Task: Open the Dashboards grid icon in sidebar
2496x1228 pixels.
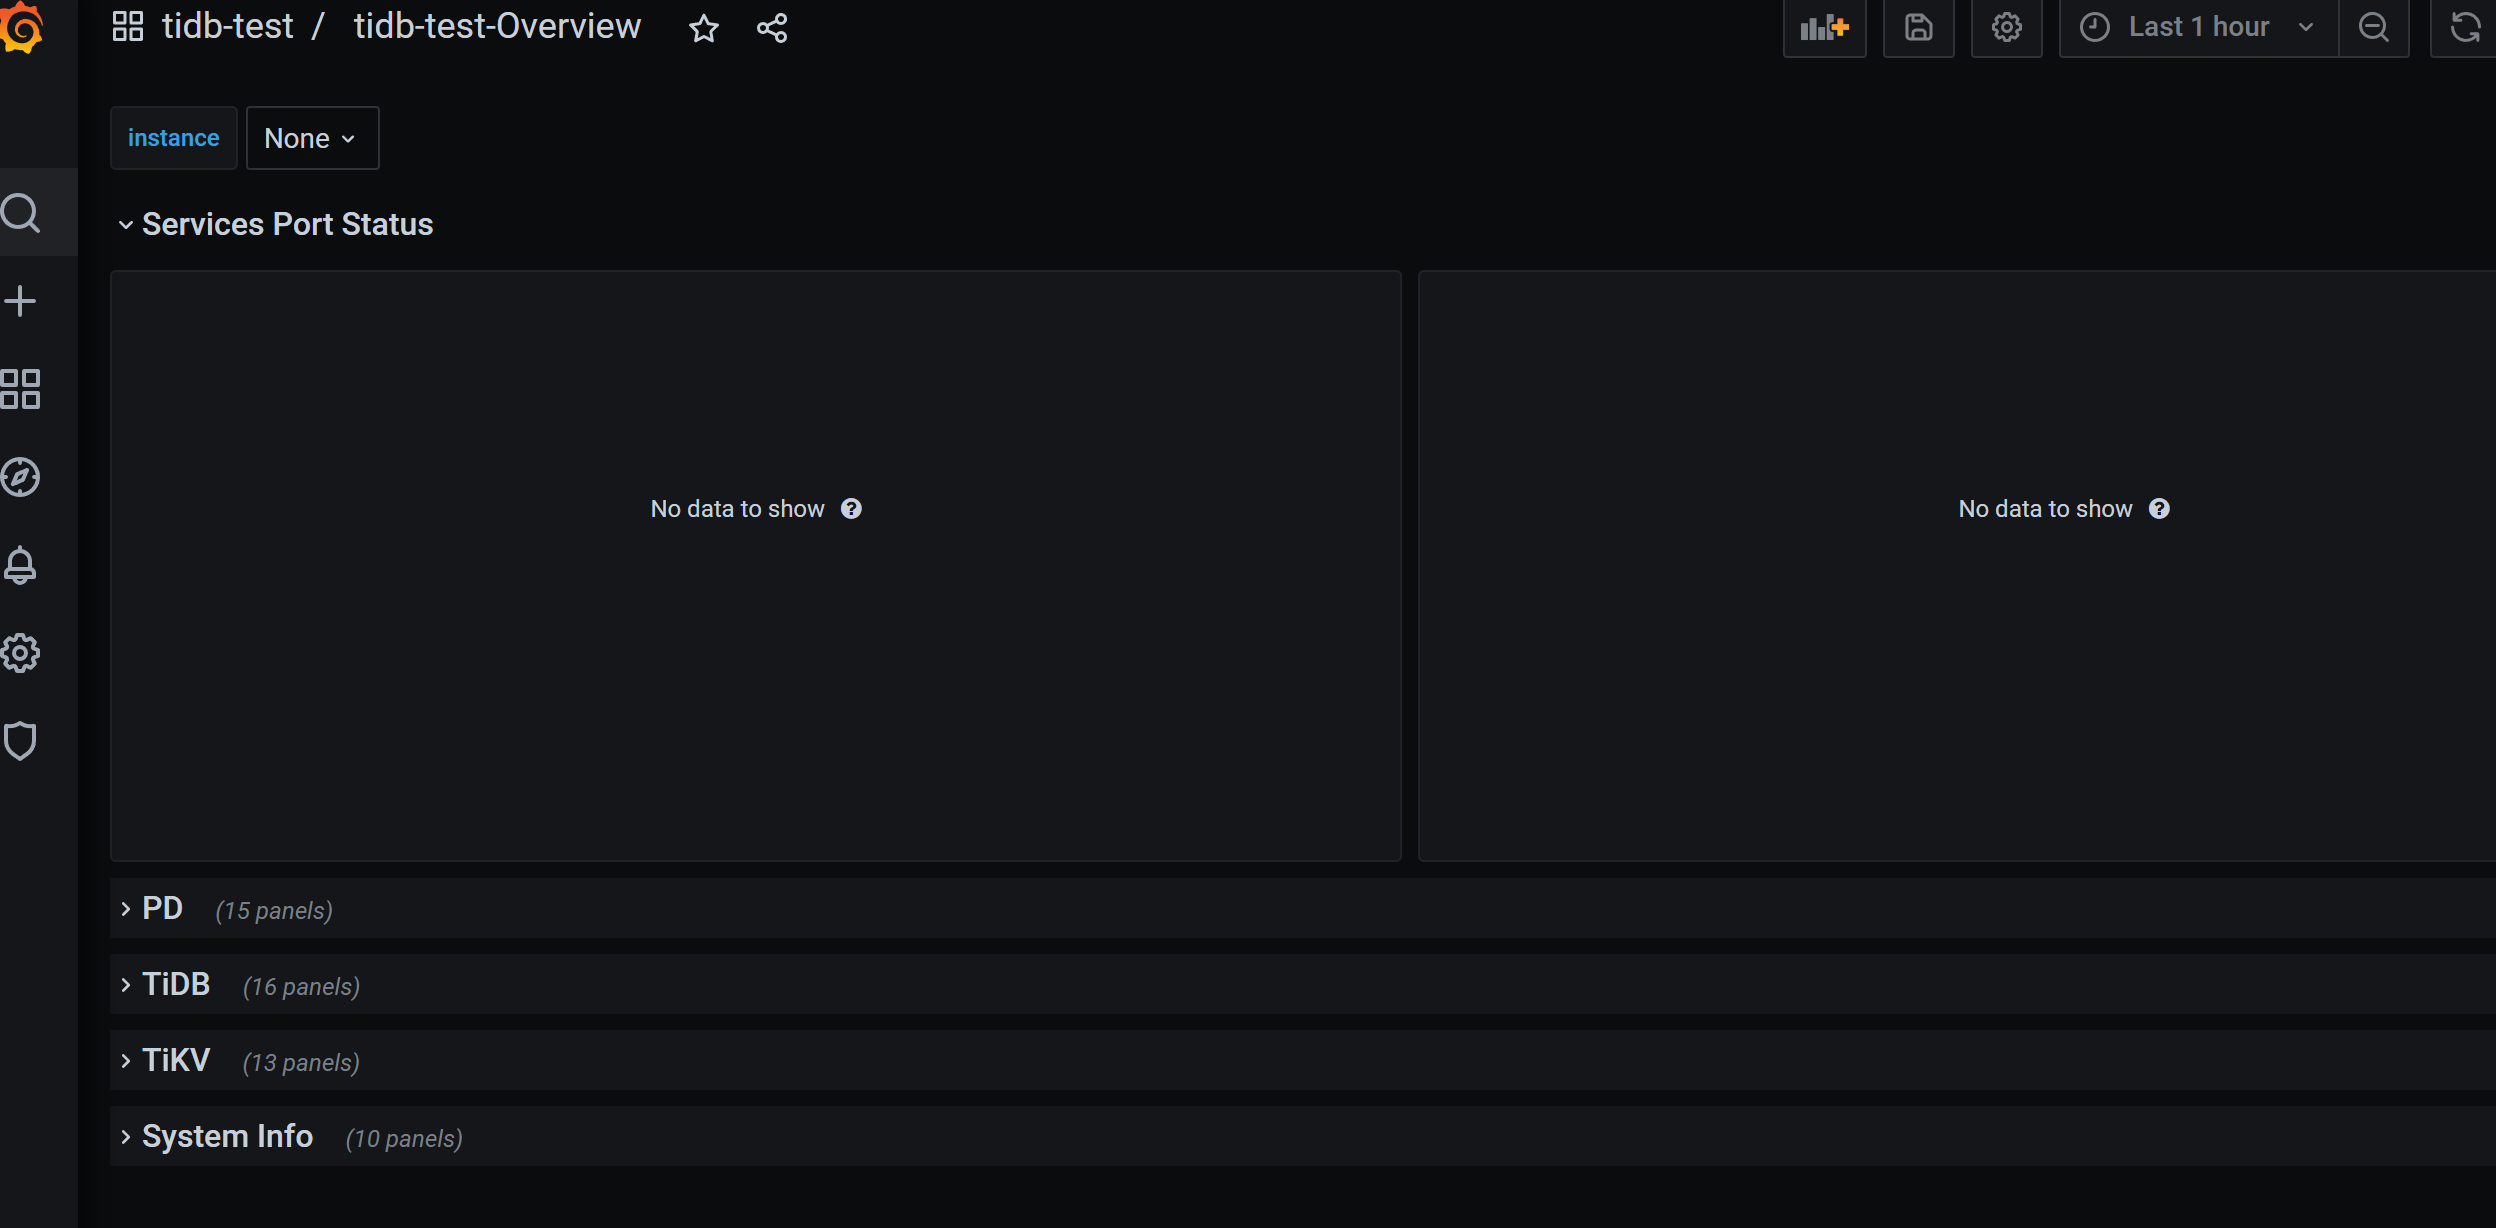Action: tap(21, 389)
